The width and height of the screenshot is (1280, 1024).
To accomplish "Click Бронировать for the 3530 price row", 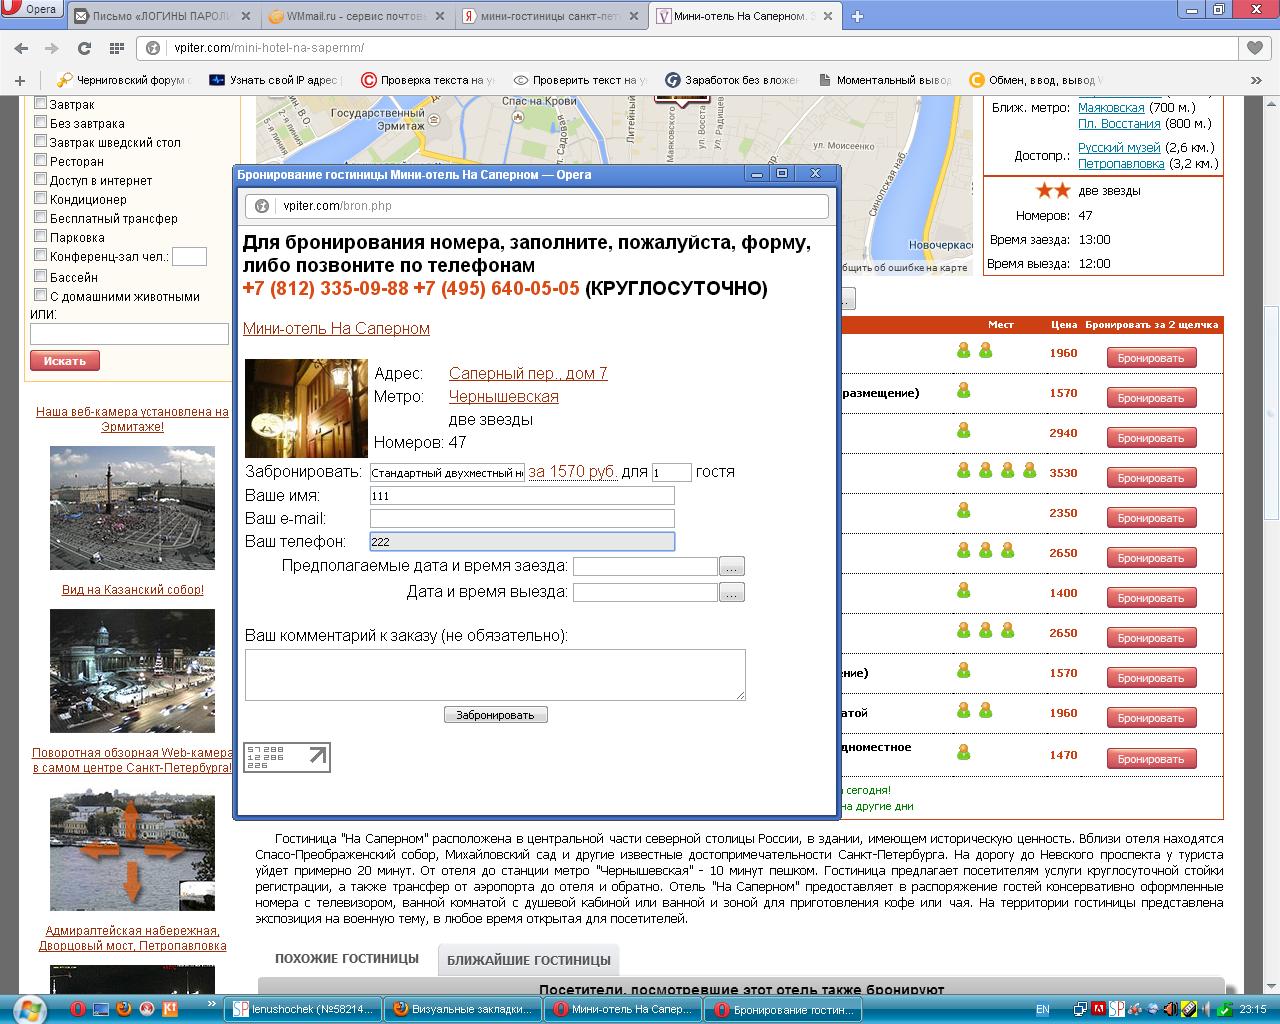I will (1150, 478).
